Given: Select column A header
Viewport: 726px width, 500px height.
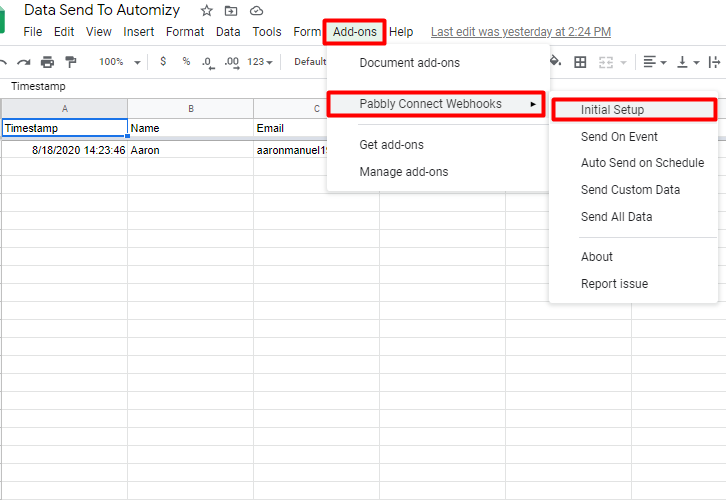Looking at the screenshot, I should 65,109.
